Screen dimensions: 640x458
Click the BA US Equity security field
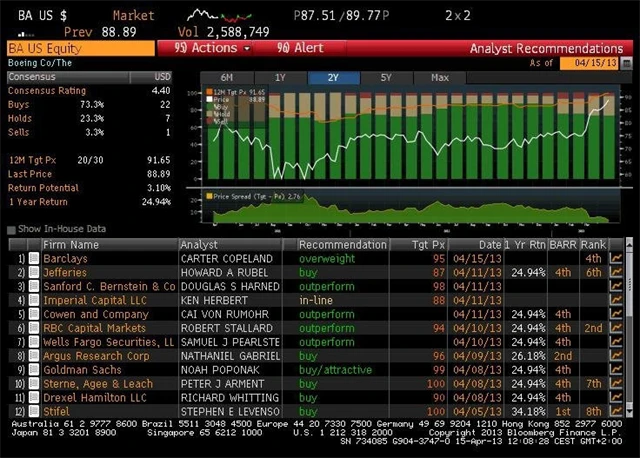(x=78, y=48)
